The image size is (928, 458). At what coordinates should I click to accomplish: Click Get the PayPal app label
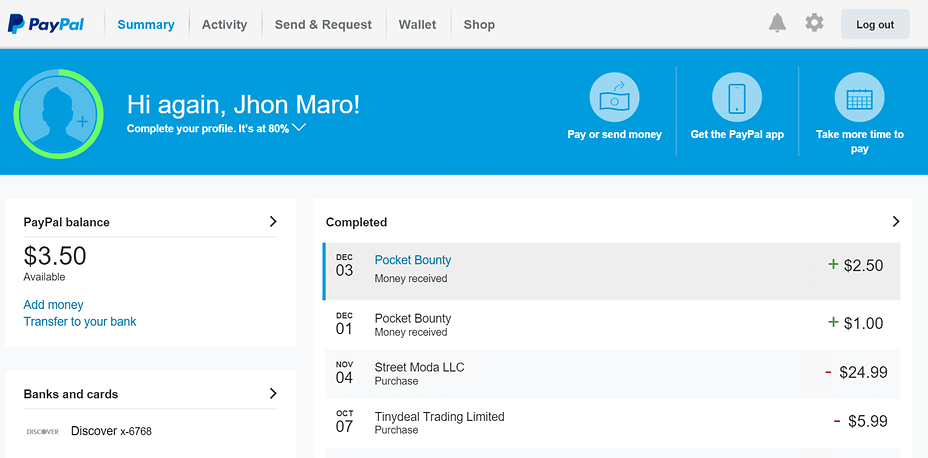click(x=737, y=134)
